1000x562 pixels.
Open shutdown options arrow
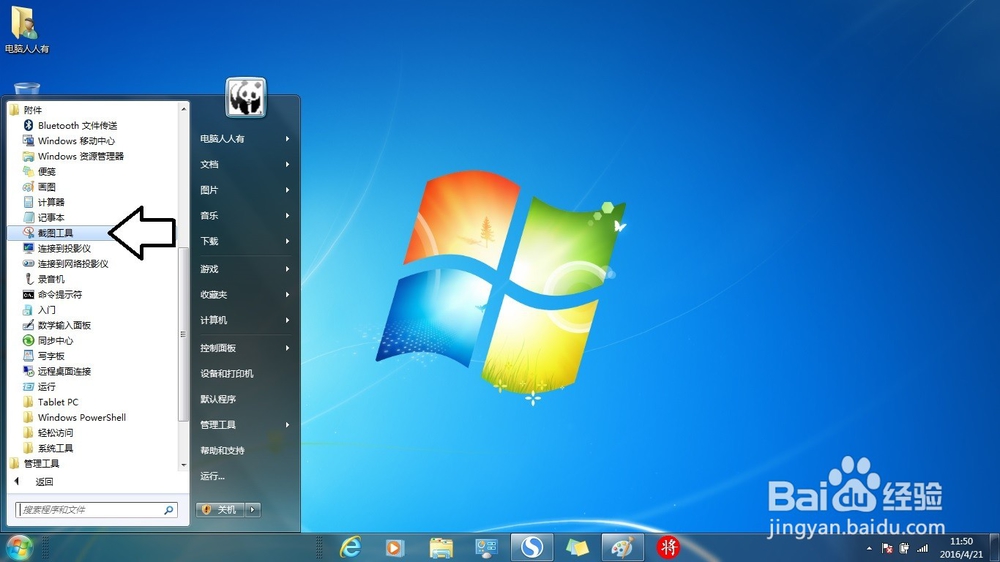point(253,510)
